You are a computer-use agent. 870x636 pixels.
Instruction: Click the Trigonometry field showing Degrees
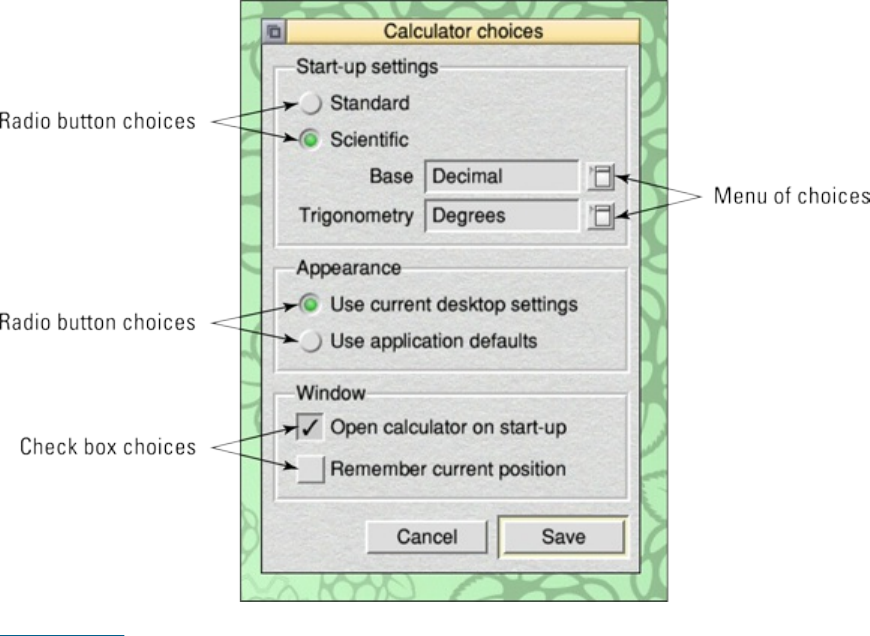(501, 215)
